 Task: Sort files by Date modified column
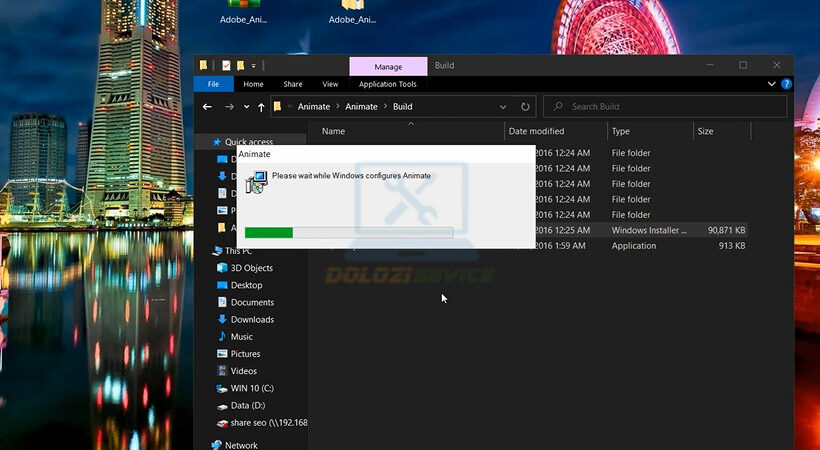point(536,131)
